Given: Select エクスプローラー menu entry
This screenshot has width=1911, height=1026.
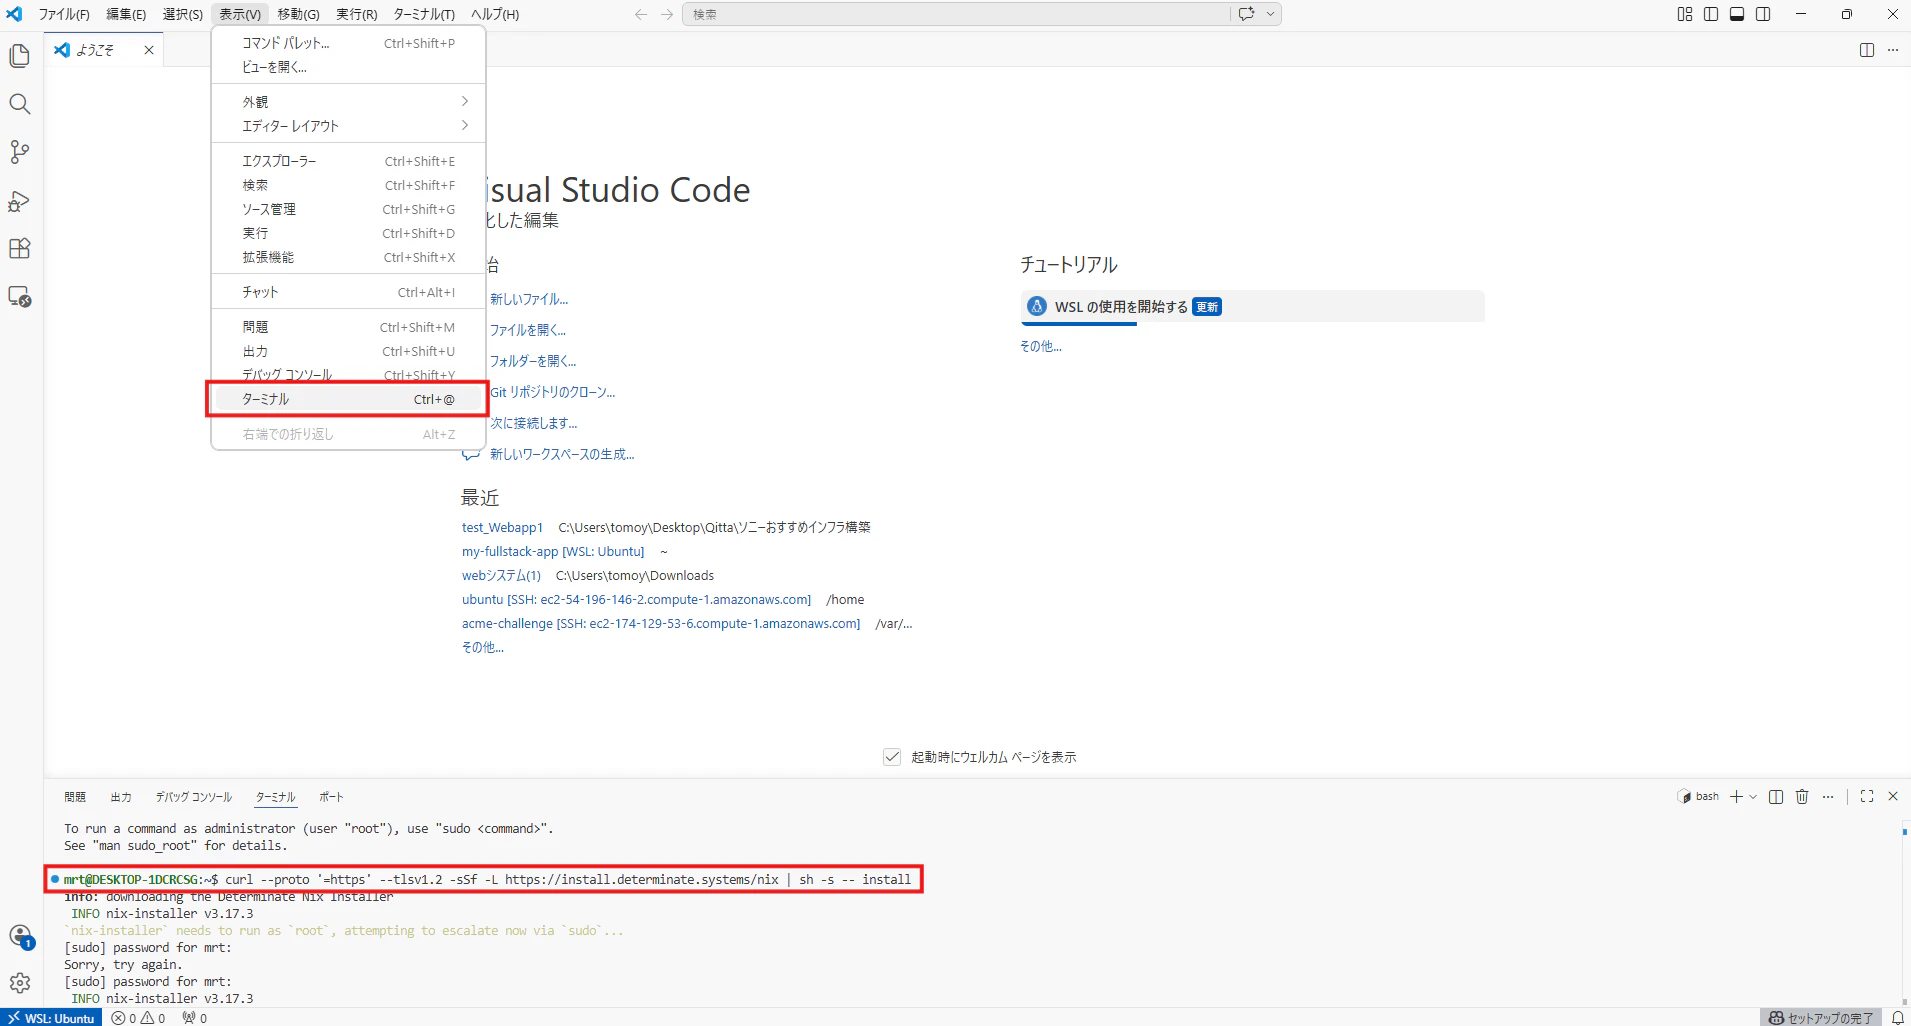Looking at the screenshot, I should (x=348, y=161).
